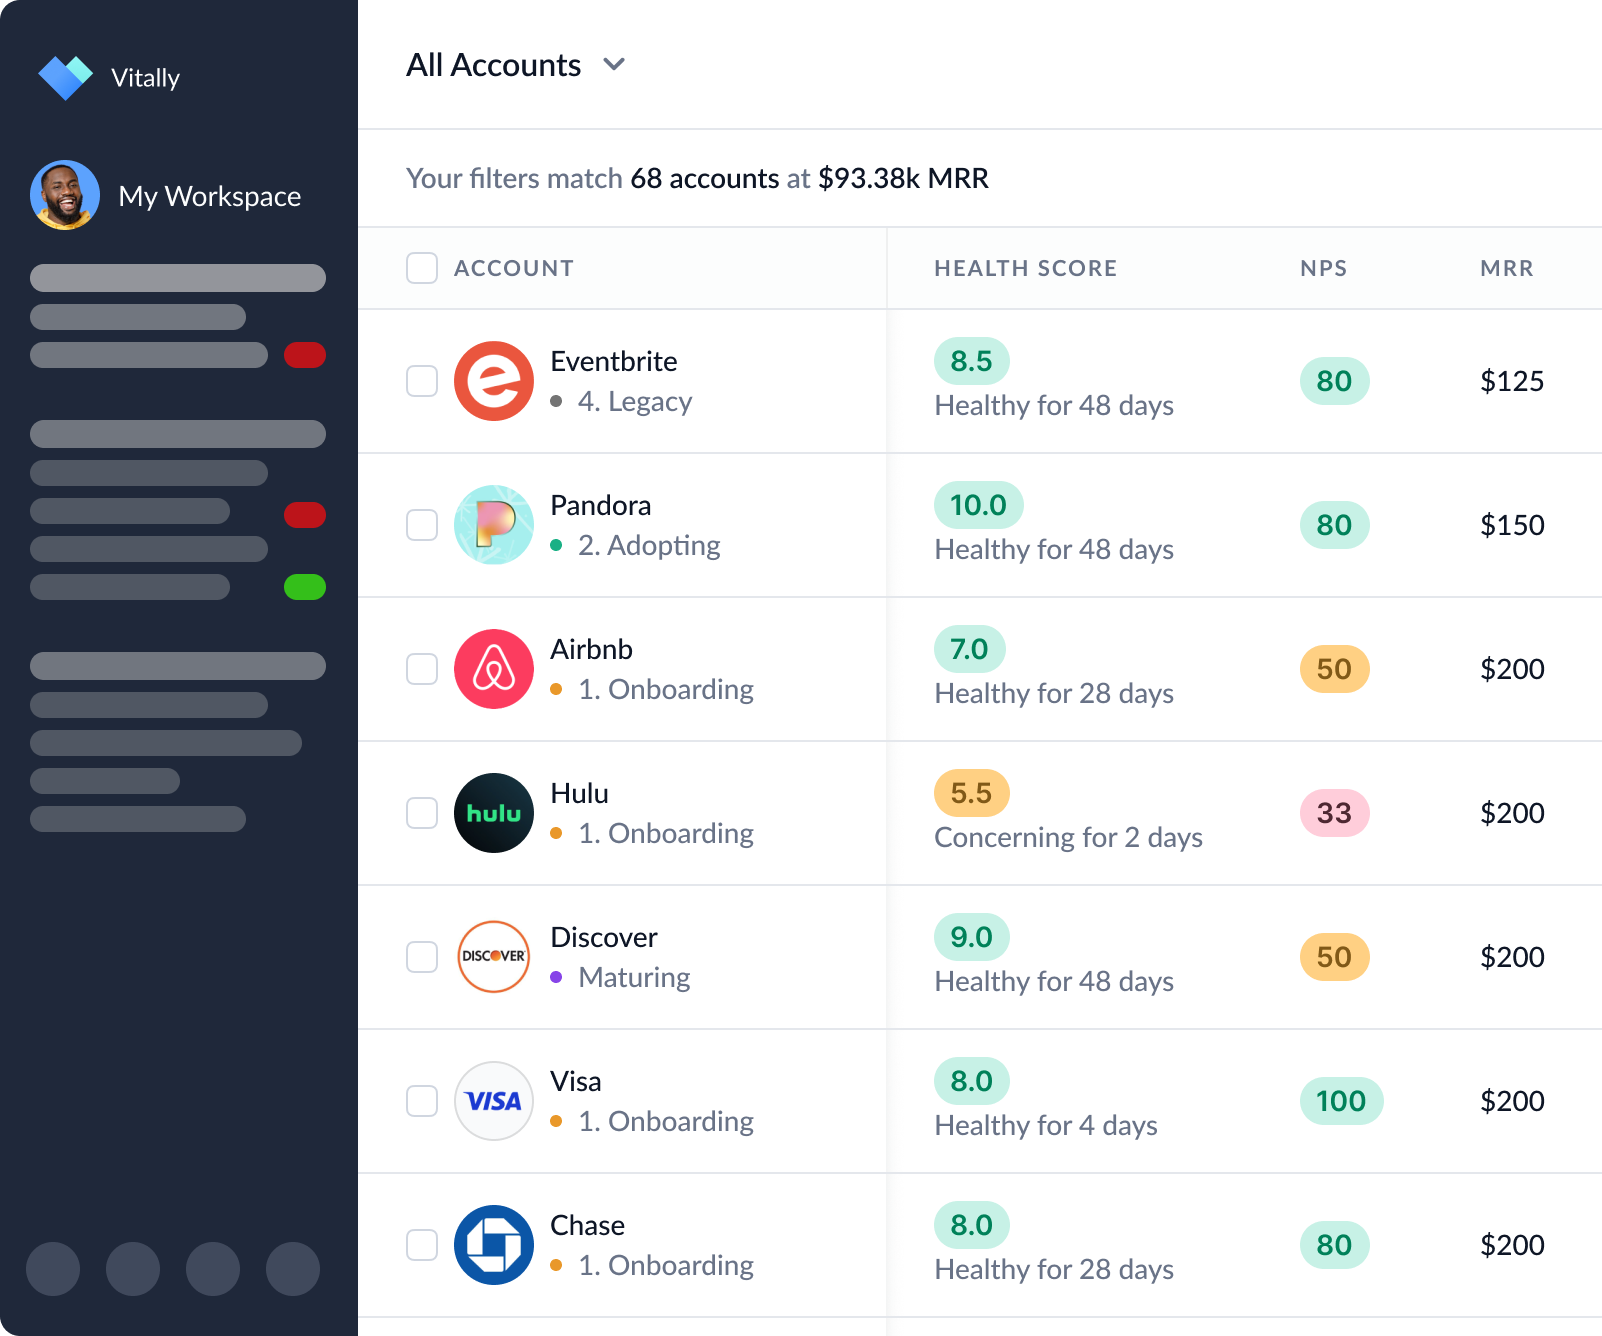Open the My Workspace user avatar
Screen dimensions: 1602x1336
65,195
